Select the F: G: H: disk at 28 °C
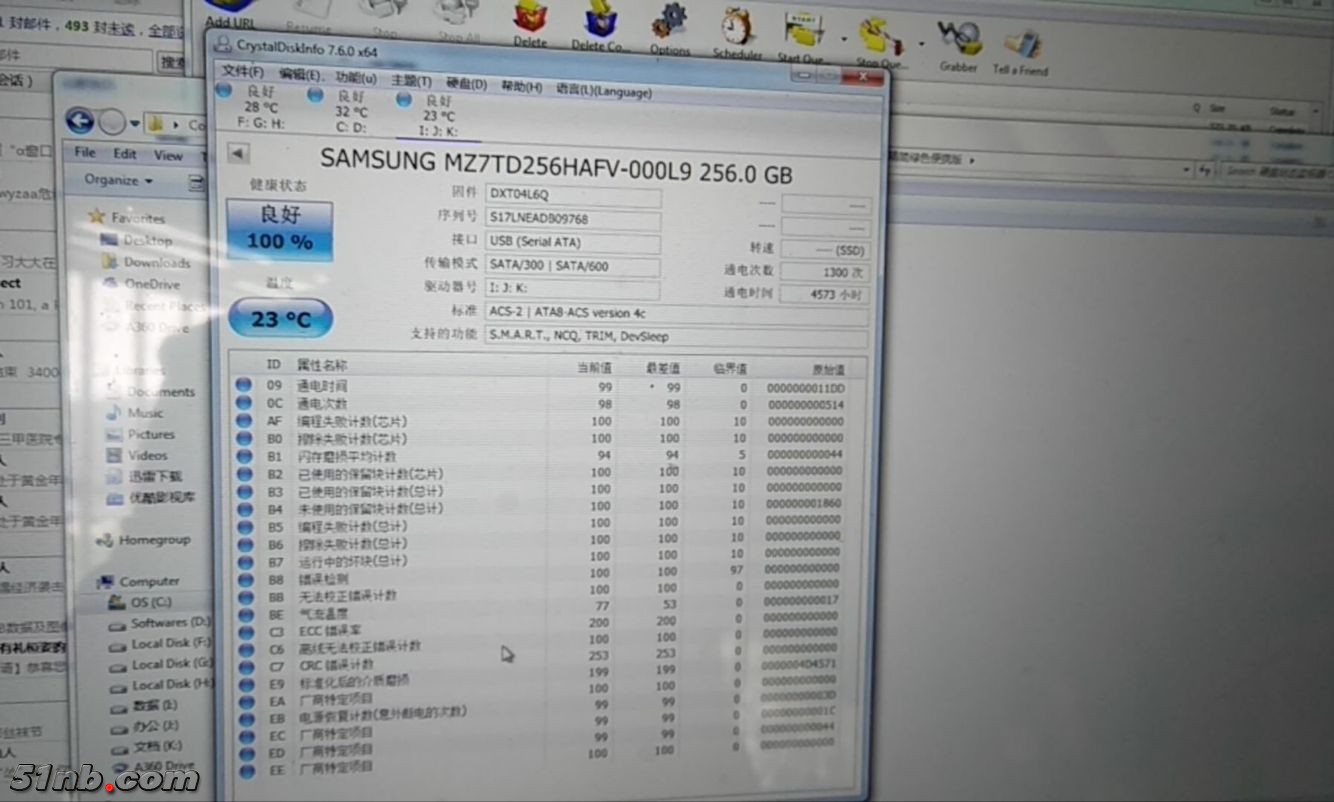This screenshot has height=802, width=1334. 260,108
